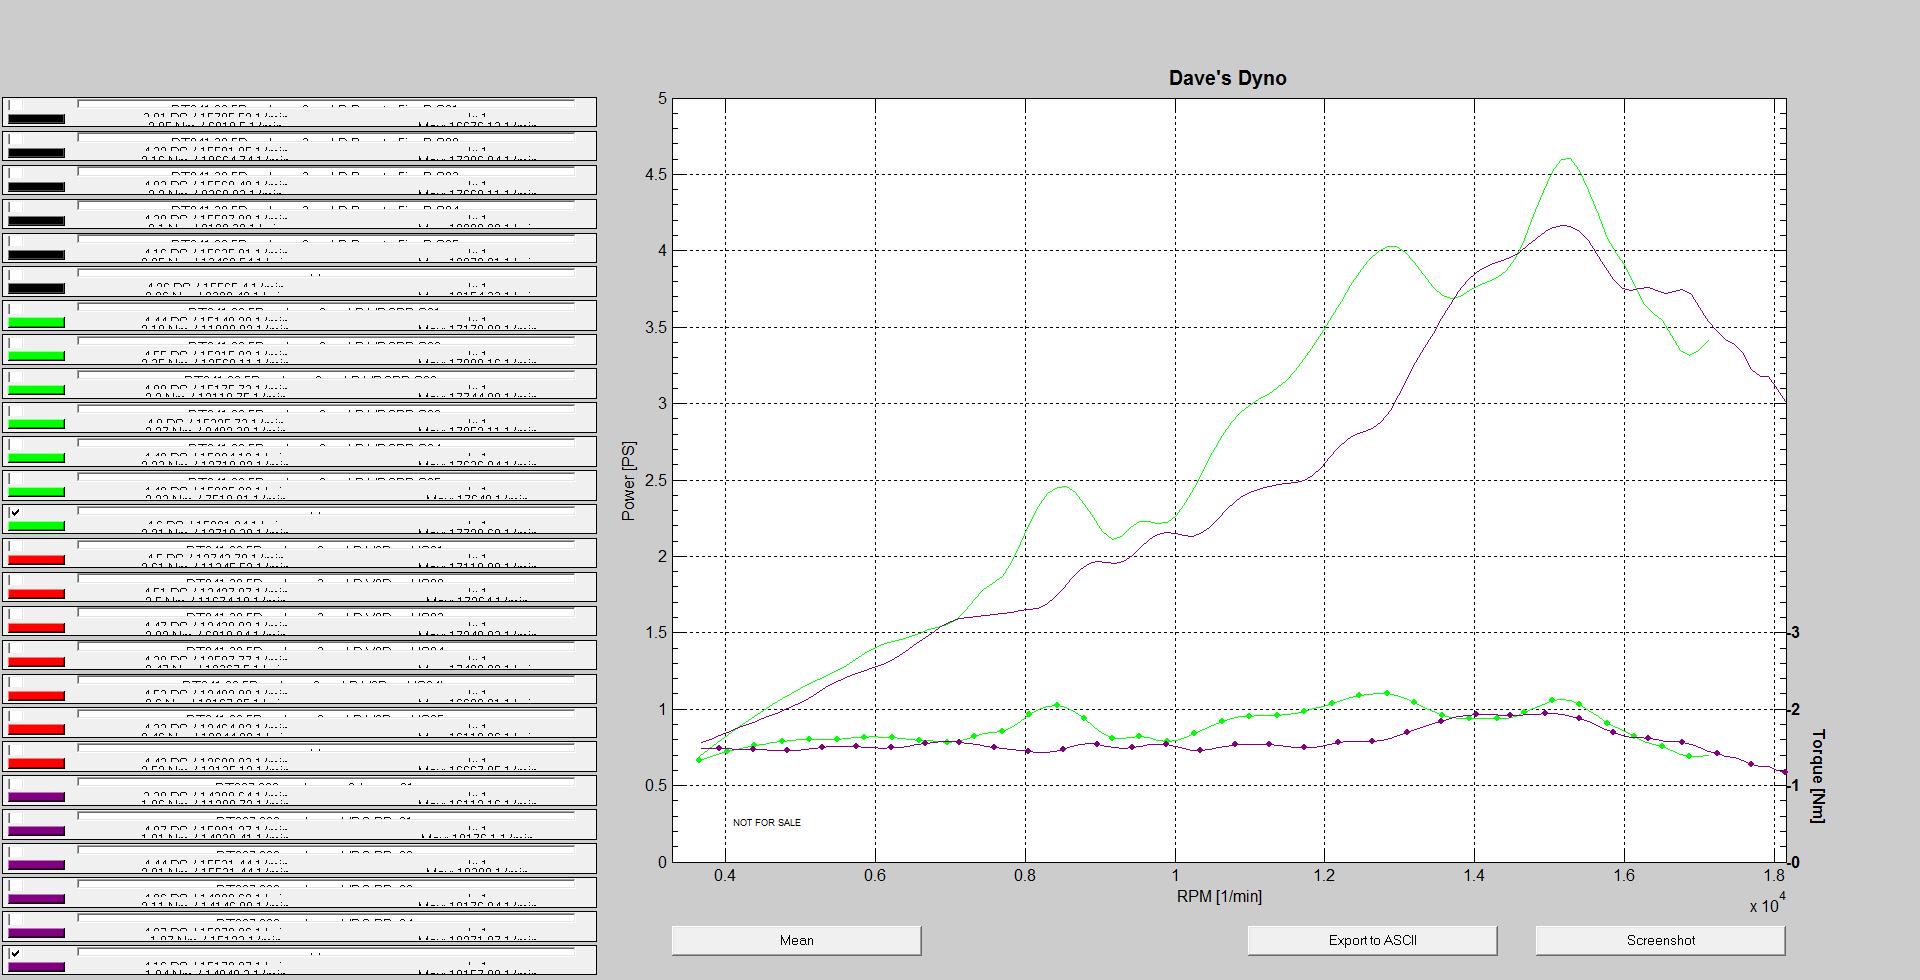Click the NOT FOR SALE text on plot
1920x980 pixels.
pyautogui.click(x=766, y=822)
